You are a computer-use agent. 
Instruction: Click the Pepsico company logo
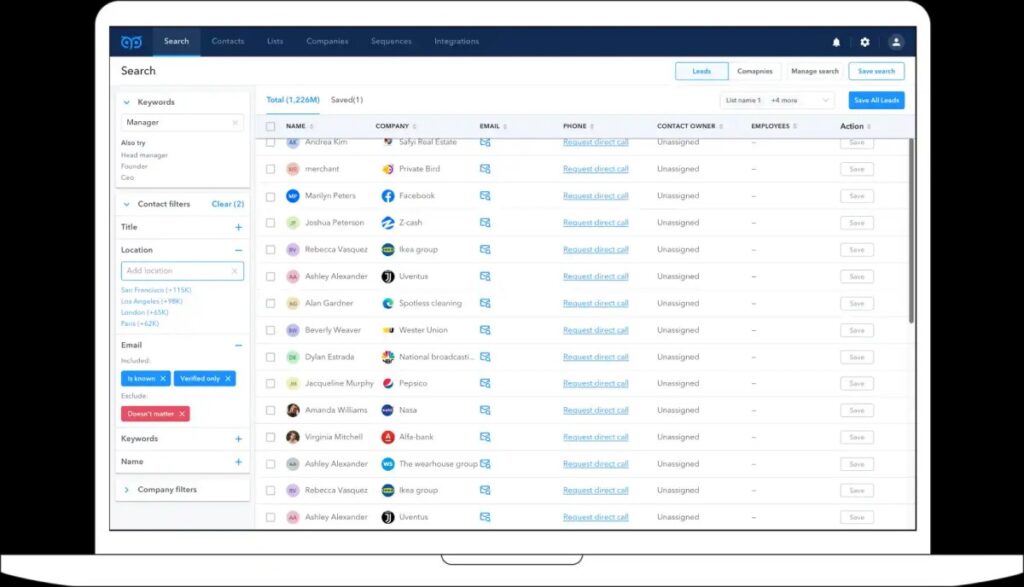coord(388,383)
